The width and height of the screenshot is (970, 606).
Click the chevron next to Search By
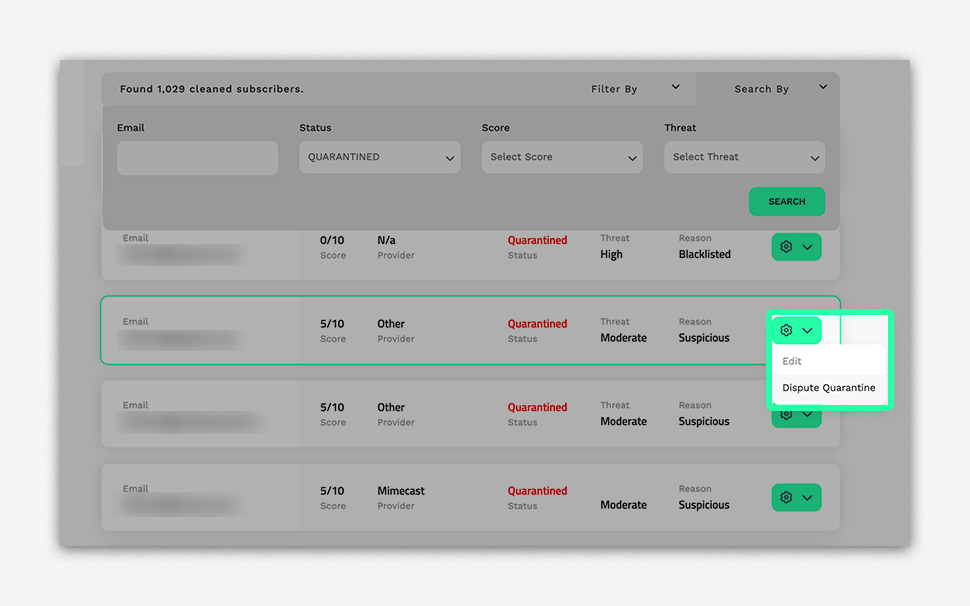(x=823, y=88)
